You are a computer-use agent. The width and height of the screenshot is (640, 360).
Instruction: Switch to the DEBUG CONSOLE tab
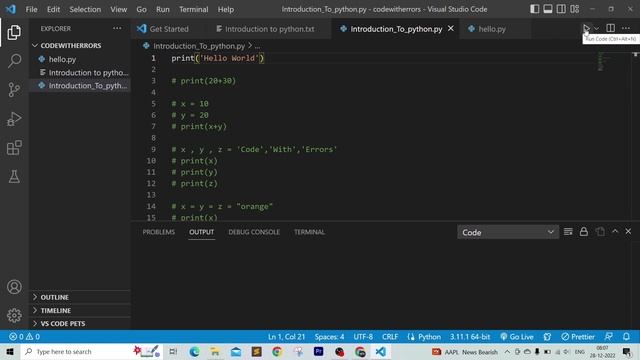pyautogui.click(x=254, y=232)
